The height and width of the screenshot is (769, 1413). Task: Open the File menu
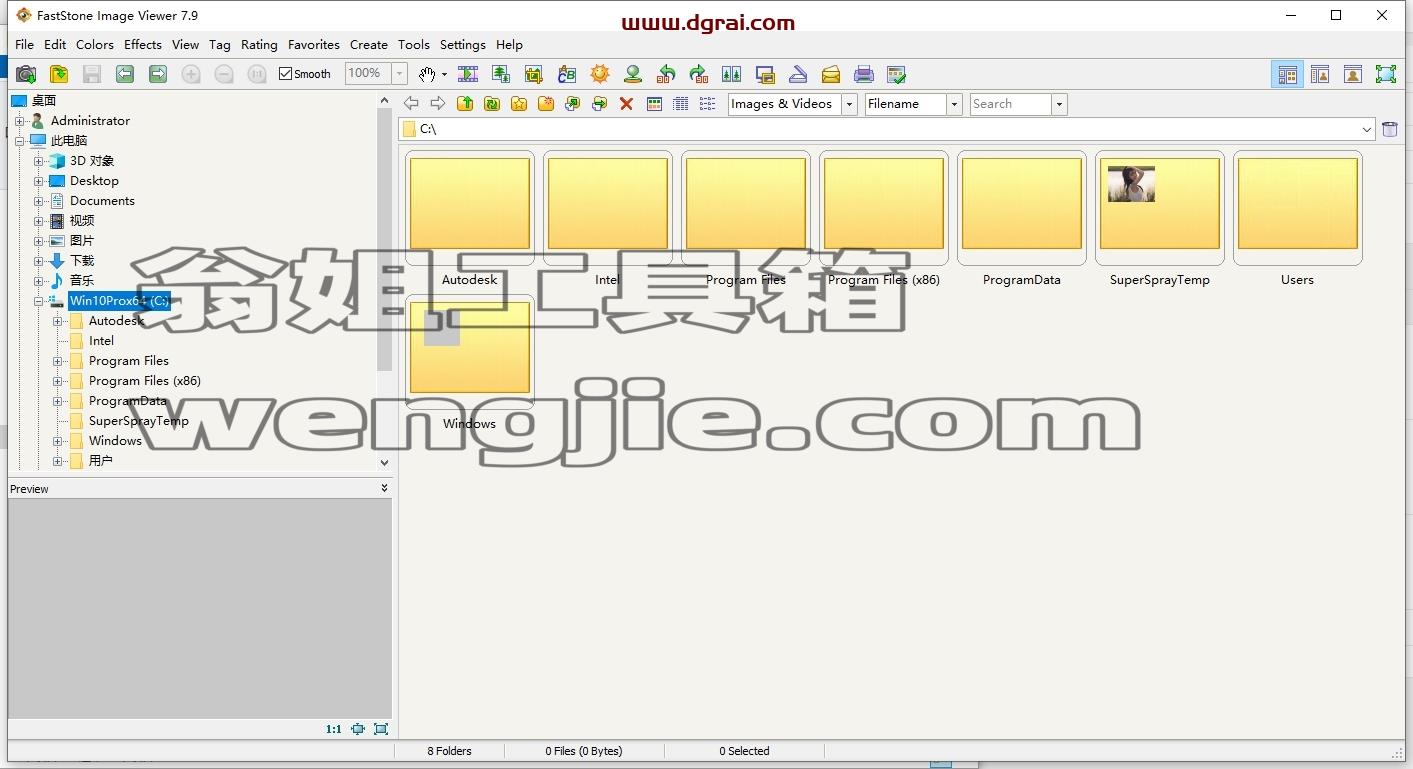click(24, 45)
